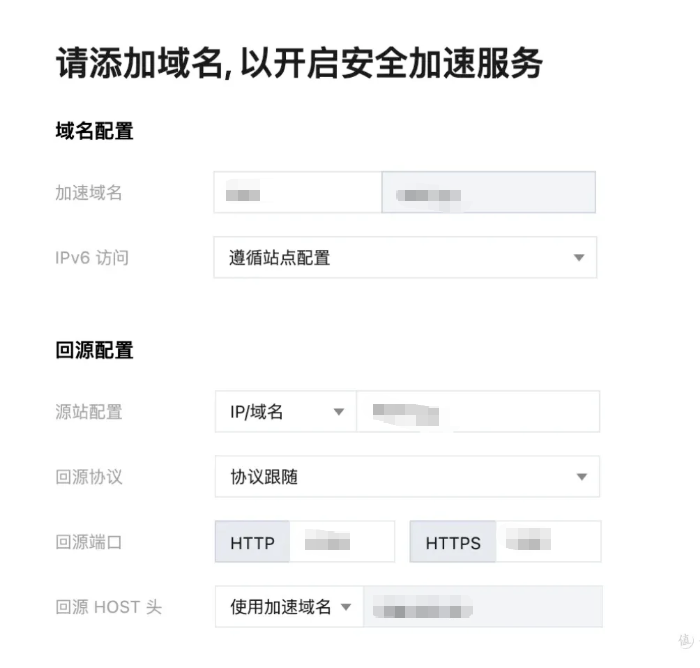The height and width of the screenshot is (668, 700).
Task: Open the IPv6 访问 dropdown
Action: coord(405,258)
